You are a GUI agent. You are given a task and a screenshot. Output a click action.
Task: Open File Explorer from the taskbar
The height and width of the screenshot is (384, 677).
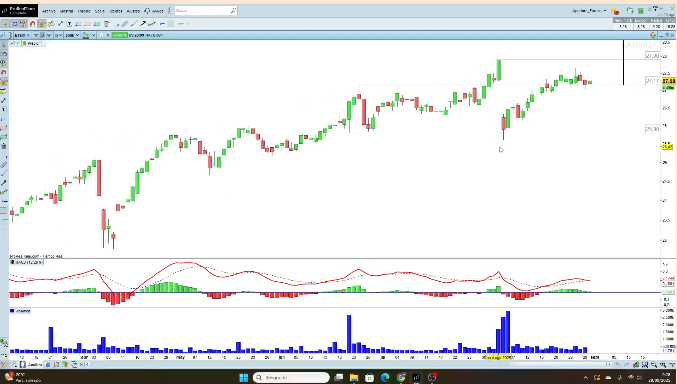(354, 377)
